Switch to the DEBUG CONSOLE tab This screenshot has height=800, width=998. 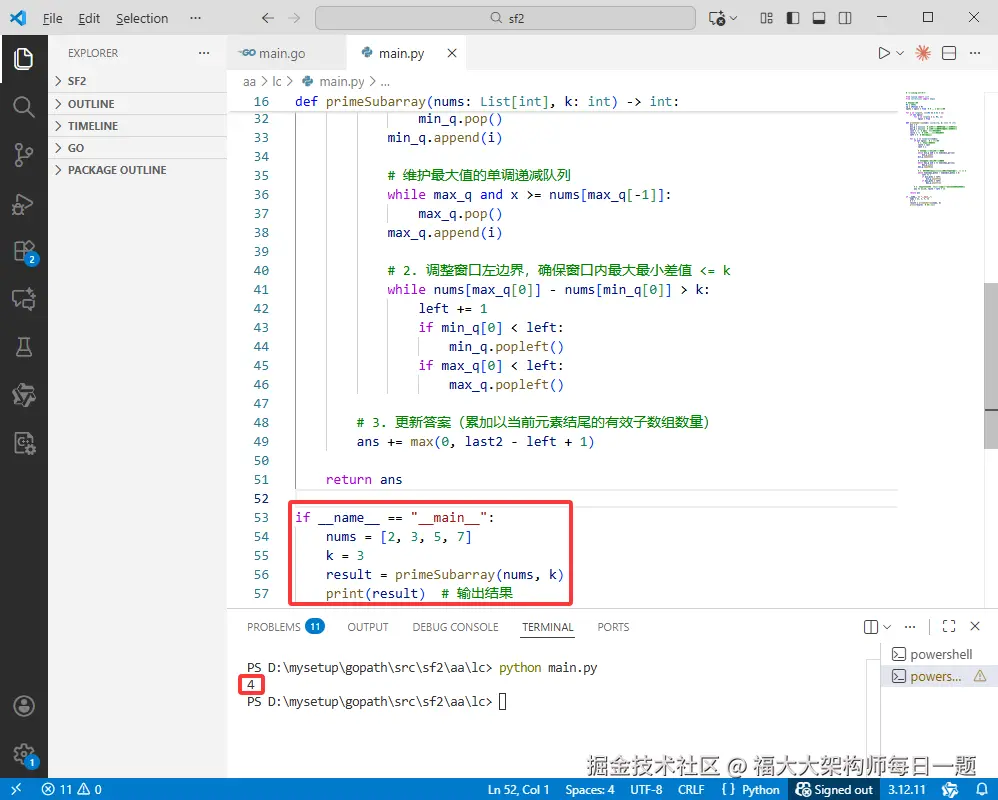pos(455,627)
